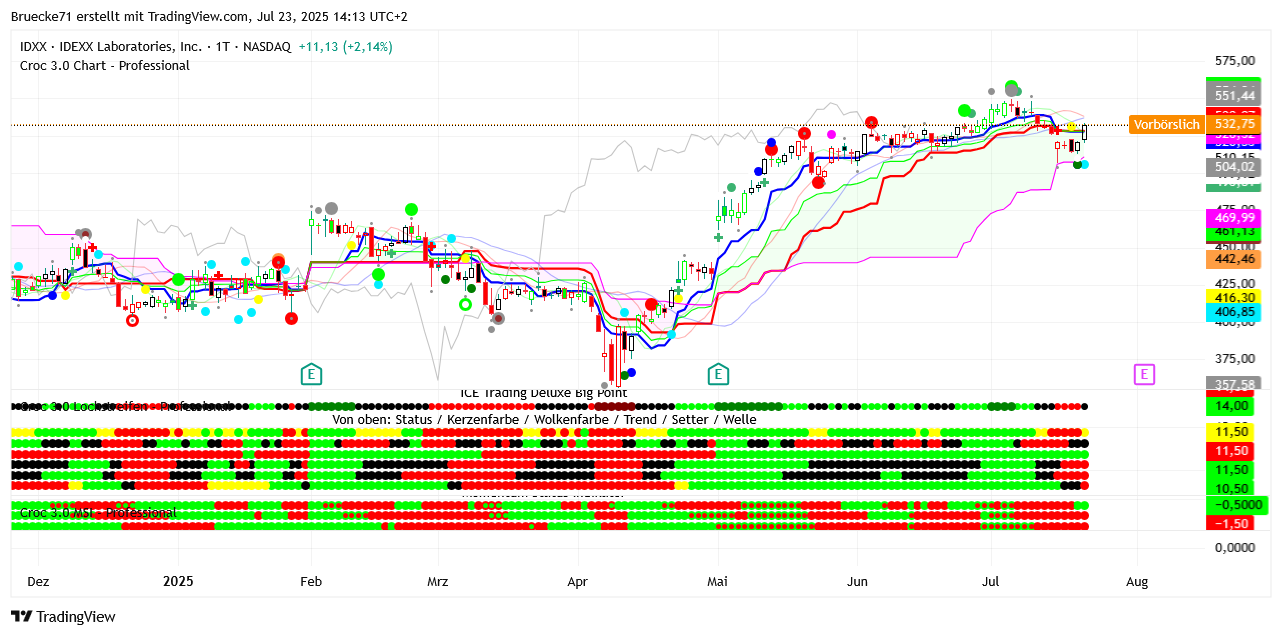Image resolution: width=1282 pixels, height=636 pixels.
Task: Click the orange 442,46 price label
Action: pyautogui.click(x=1235, y=259)
